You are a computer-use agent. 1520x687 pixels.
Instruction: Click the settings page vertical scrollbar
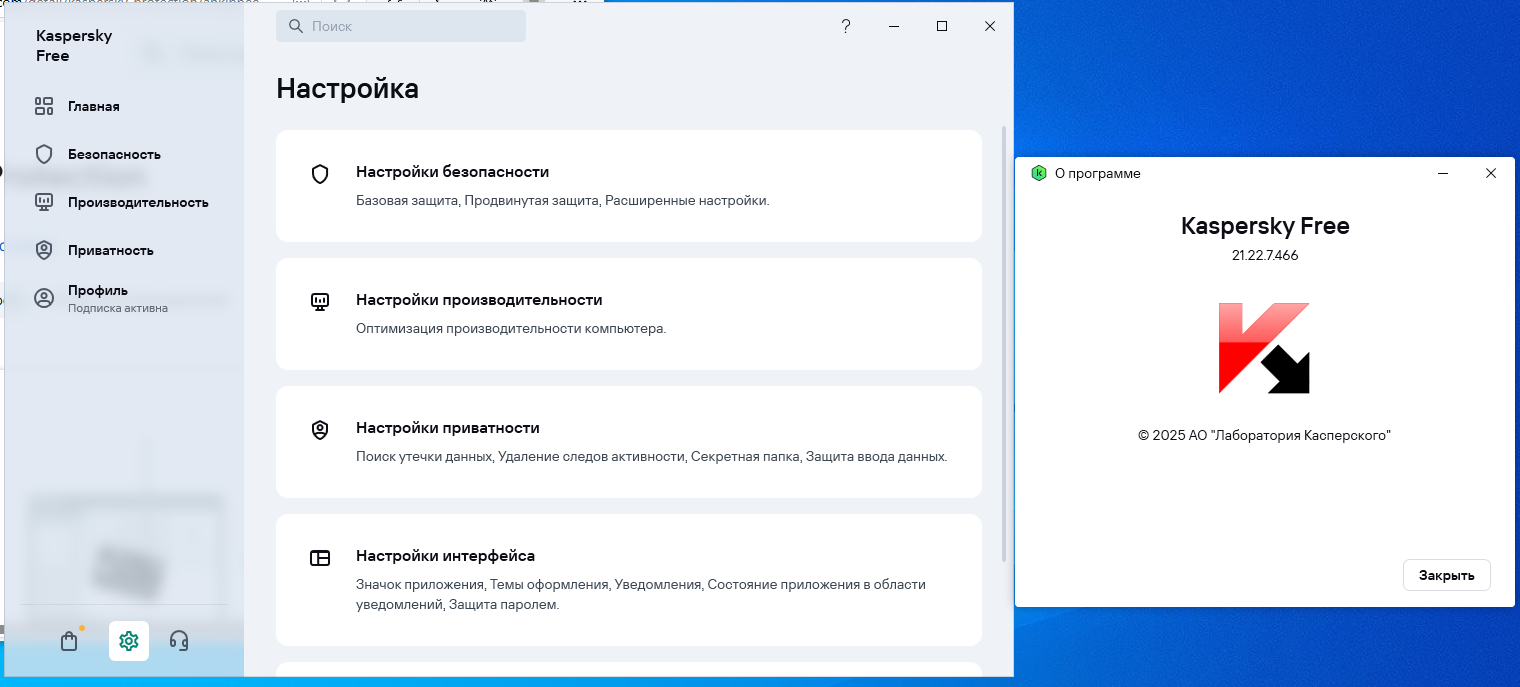1005,343
